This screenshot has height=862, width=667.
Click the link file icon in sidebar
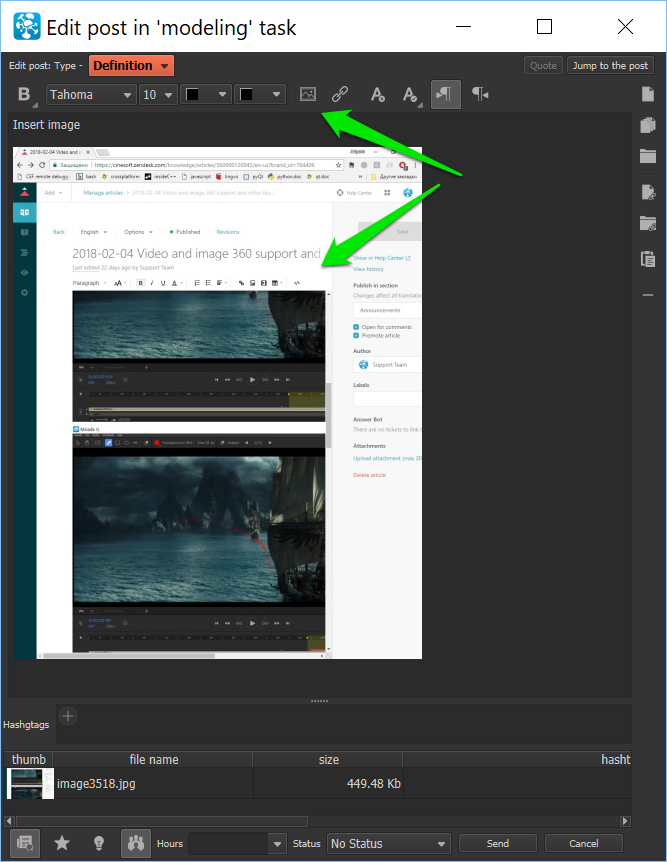(648, 192)
